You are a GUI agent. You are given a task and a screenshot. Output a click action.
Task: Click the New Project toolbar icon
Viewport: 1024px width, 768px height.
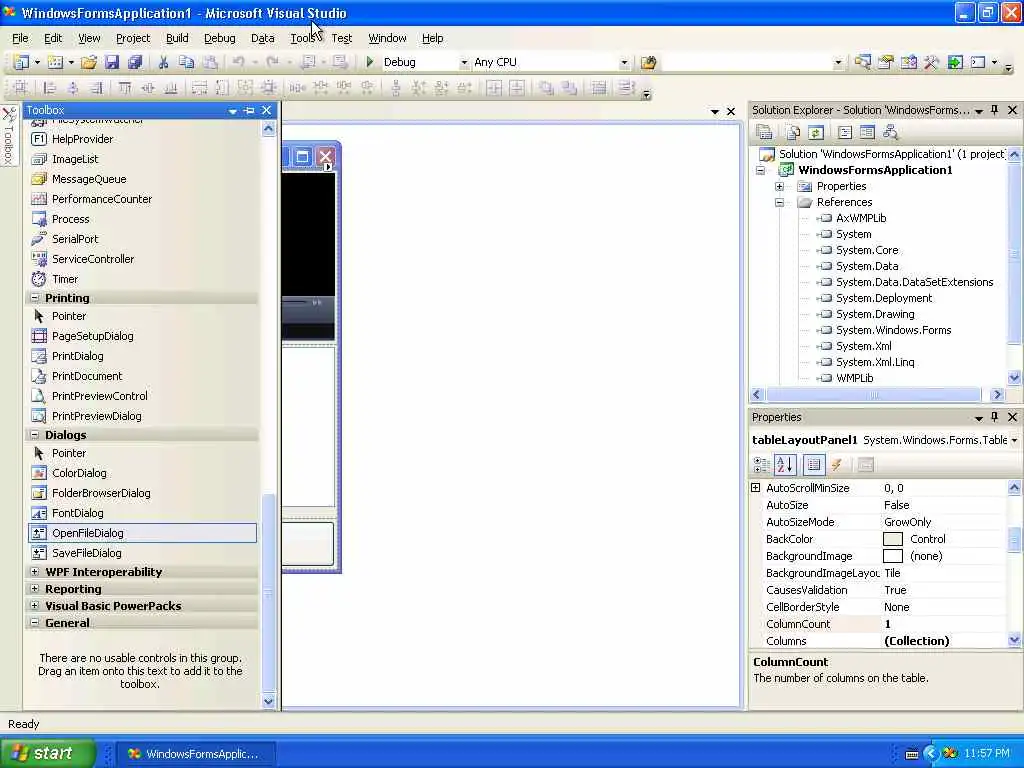(x=21, y=62)
